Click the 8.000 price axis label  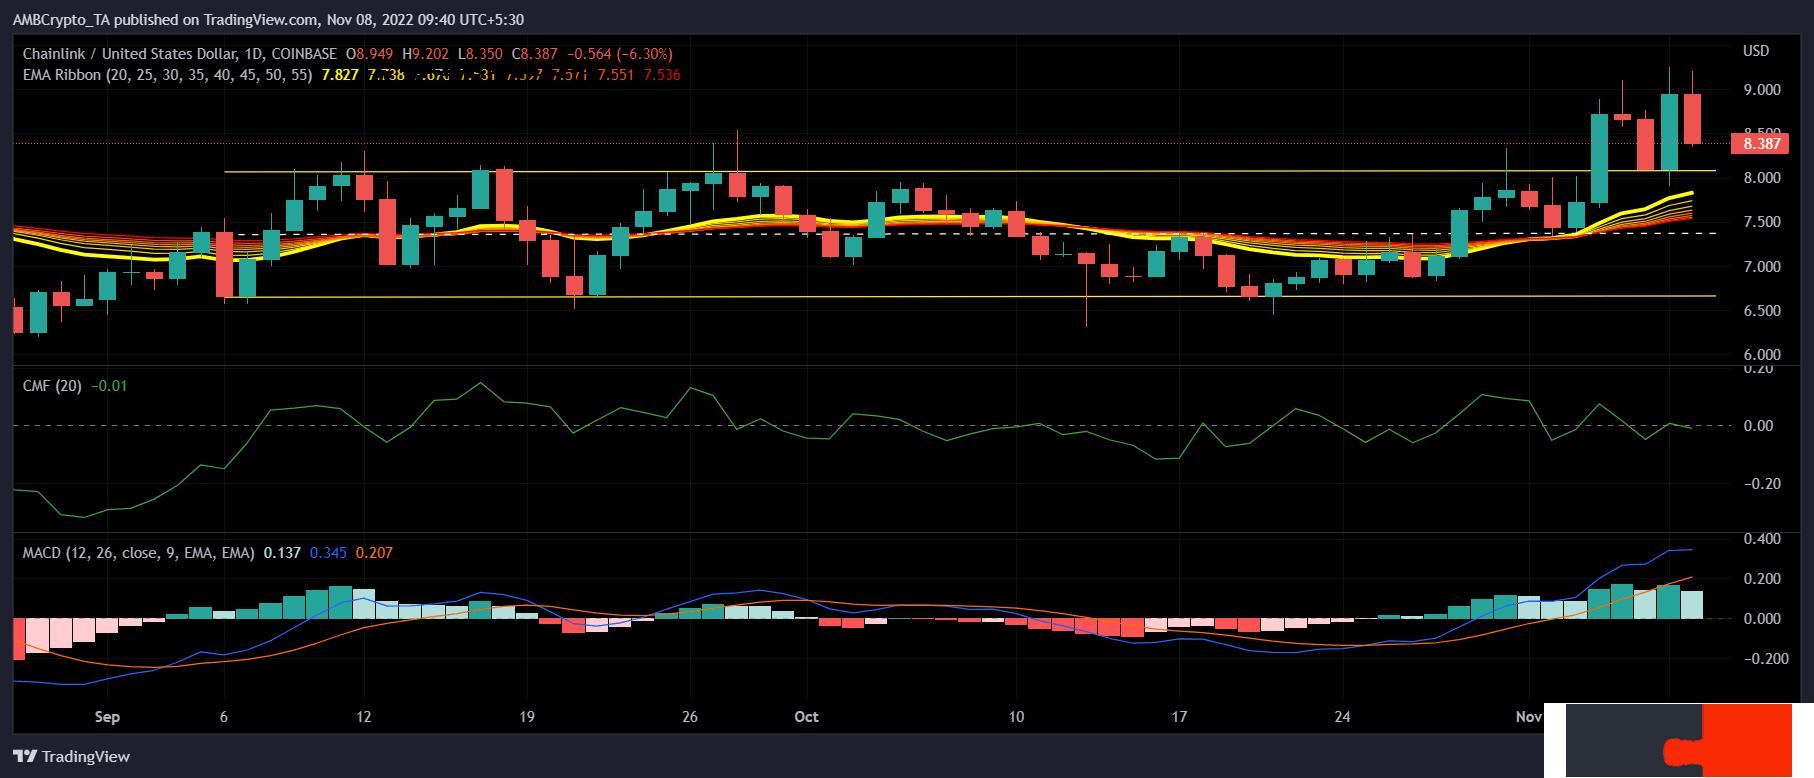(x=1761, y=178)
